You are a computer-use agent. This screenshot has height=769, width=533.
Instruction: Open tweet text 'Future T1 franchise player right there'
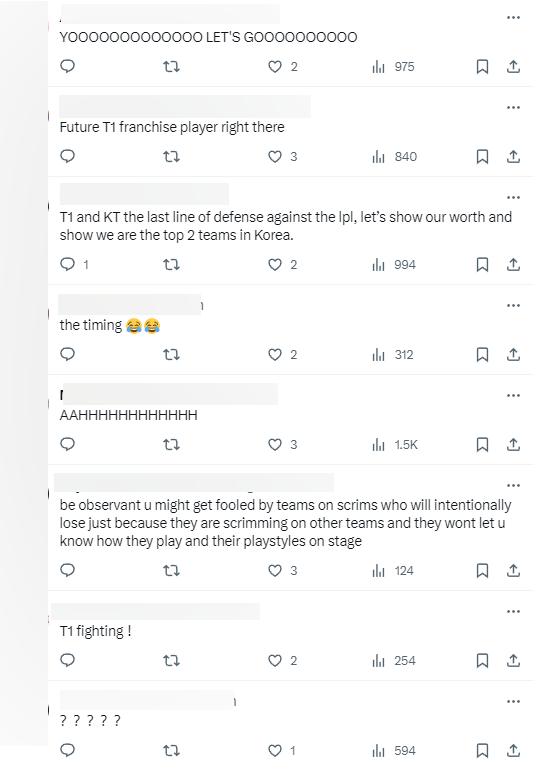[x=172, y=128]
